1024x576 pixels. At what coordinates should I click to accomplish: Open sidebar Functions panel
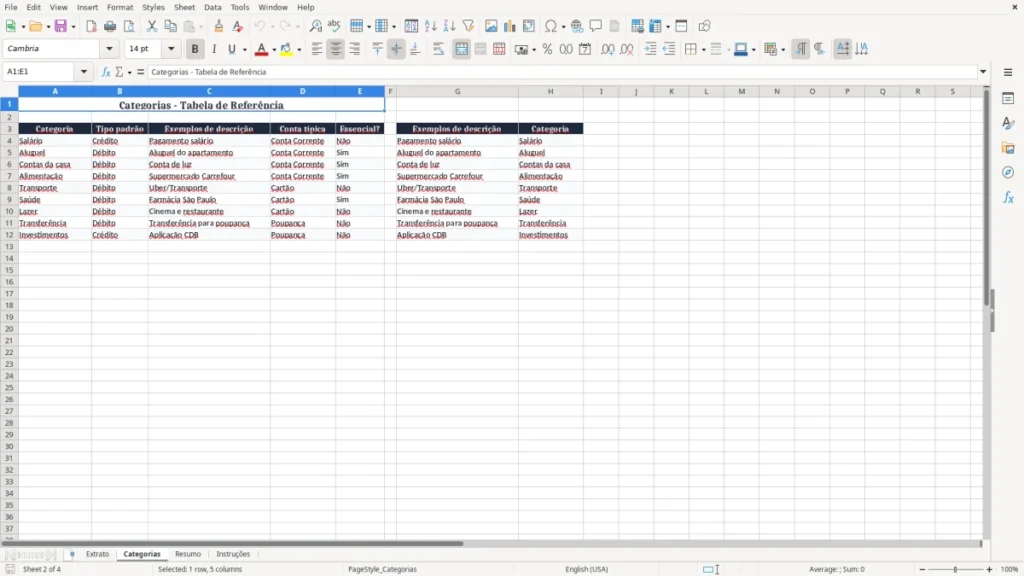pos(1008,197)
